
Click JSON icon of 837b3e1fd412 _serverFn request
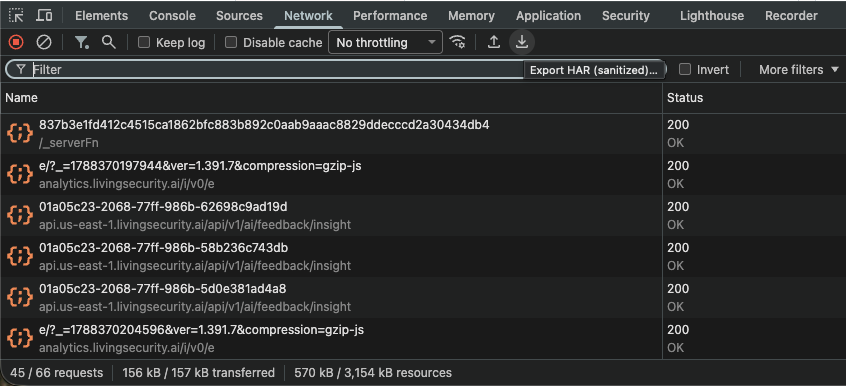click(x=19, y=133)
